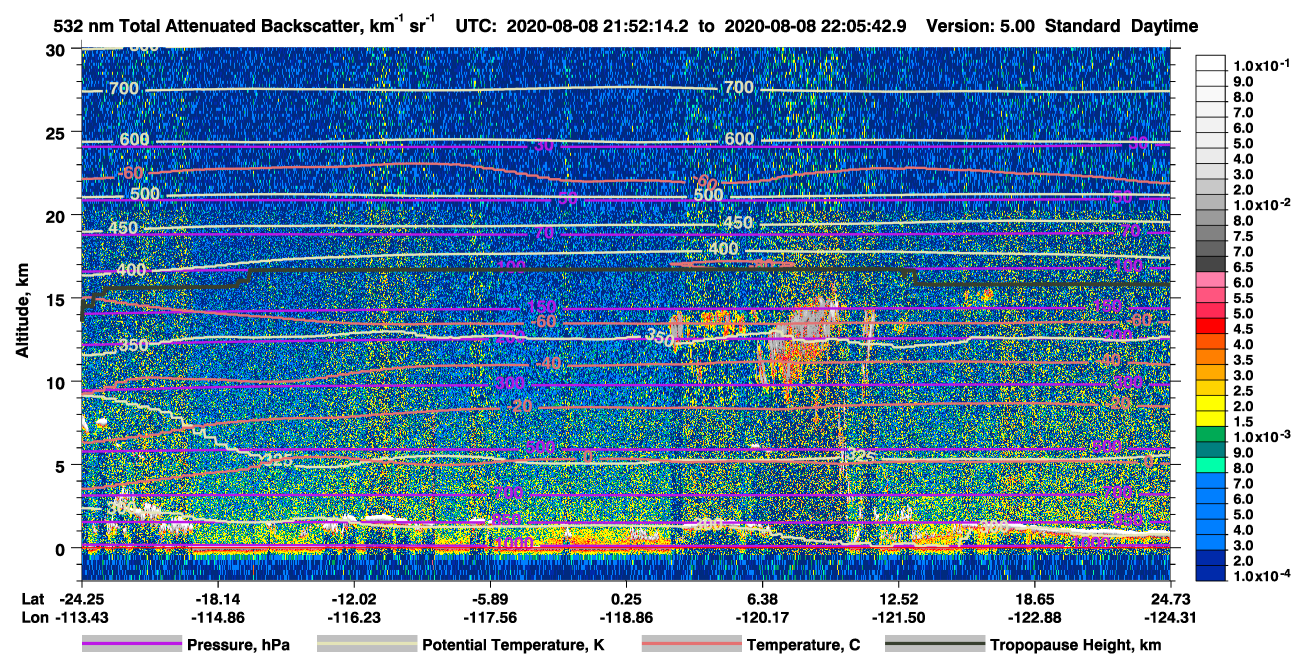Click the 'Version: 5.00' text
This screenshot has width=1300, height=667.
pos(983,27)
